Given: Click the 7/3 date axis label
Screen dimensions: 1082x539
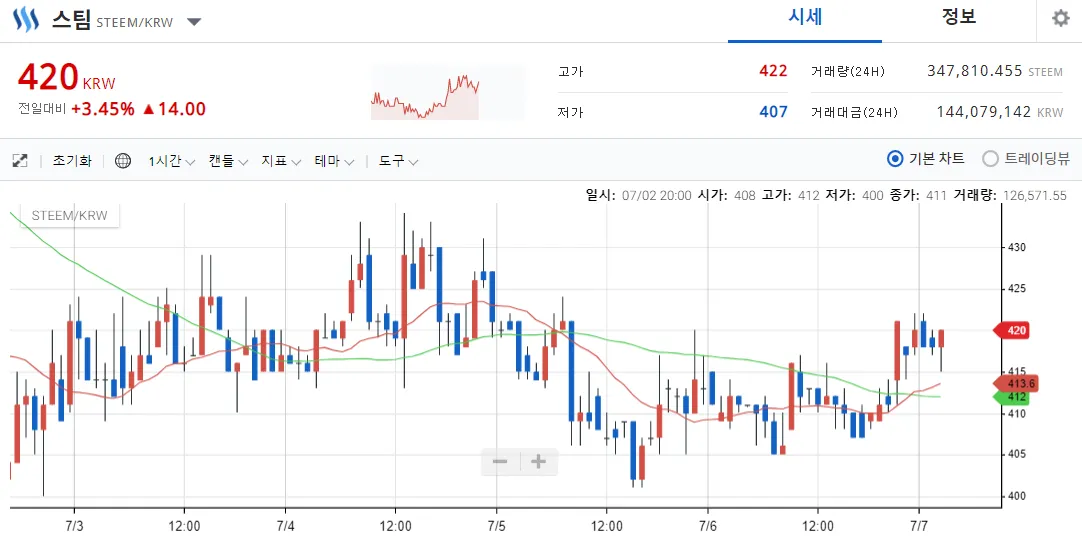Looking at the screenshot, I should [74, 527].
